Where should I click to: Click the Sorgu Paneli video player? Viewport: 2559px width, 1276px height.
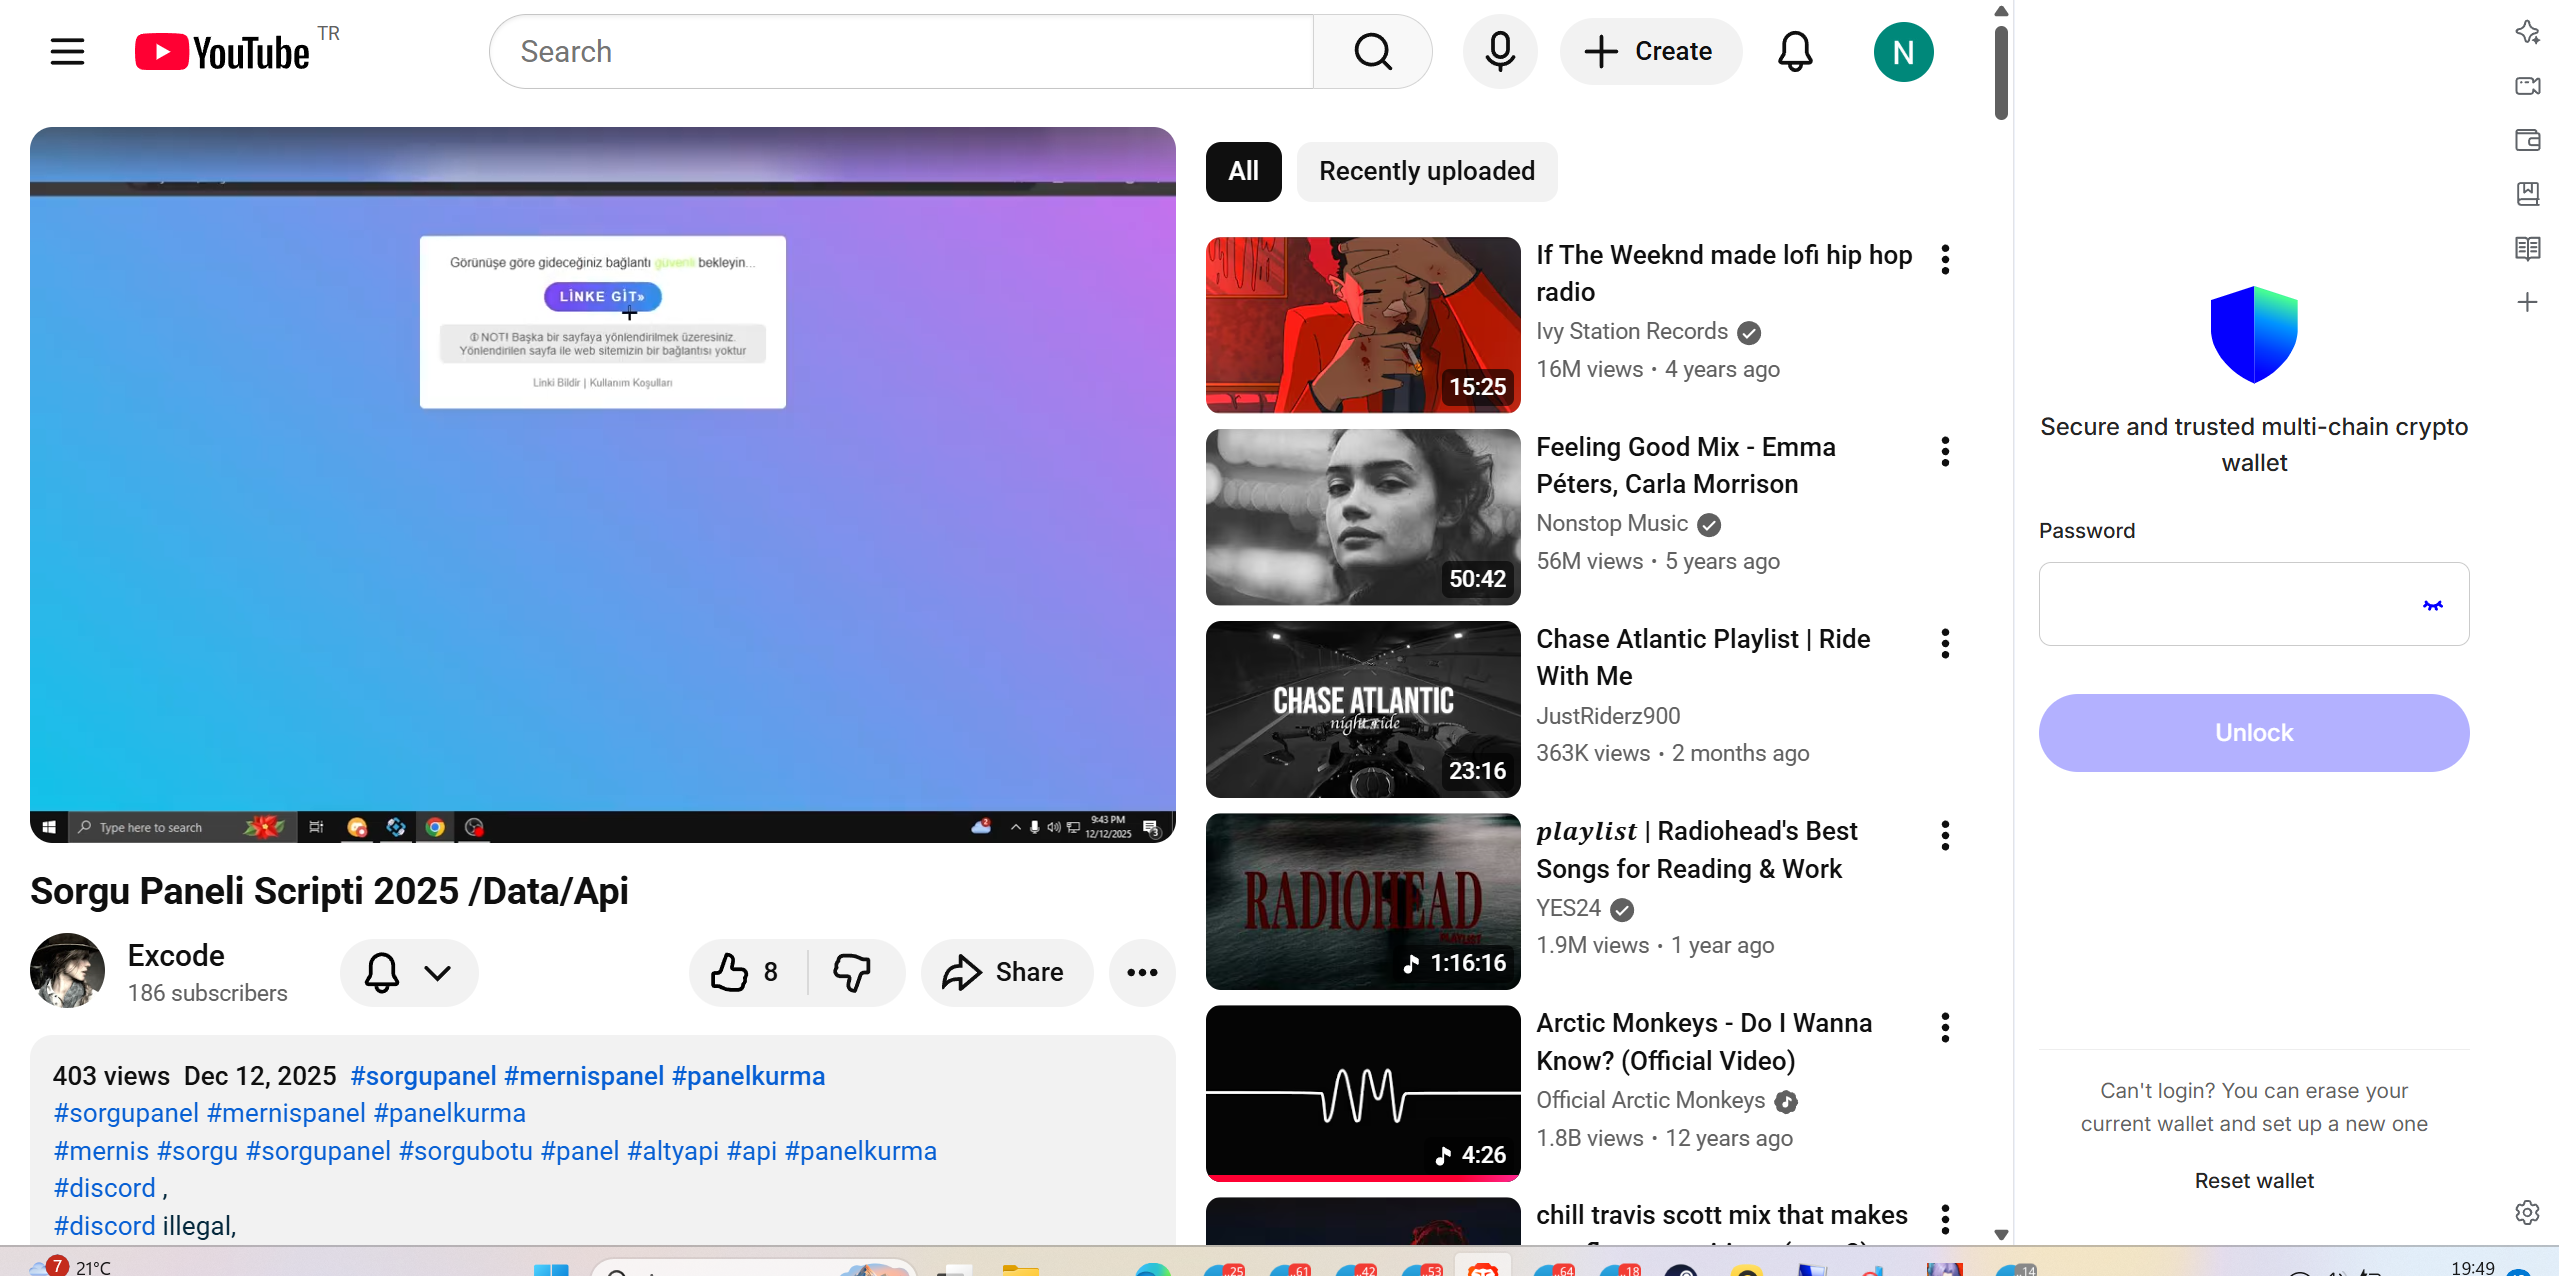[x=602, y=484]
